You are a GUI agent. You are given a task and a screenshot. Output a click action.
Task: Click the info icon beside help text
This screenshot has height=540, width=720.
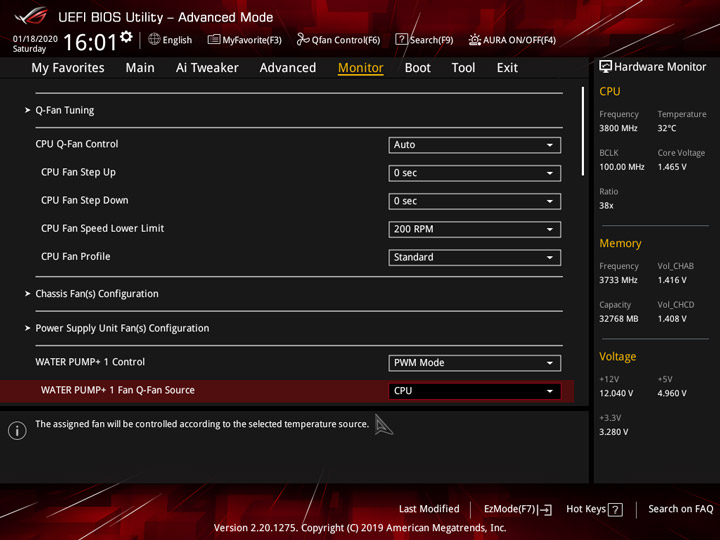point(17,430)
